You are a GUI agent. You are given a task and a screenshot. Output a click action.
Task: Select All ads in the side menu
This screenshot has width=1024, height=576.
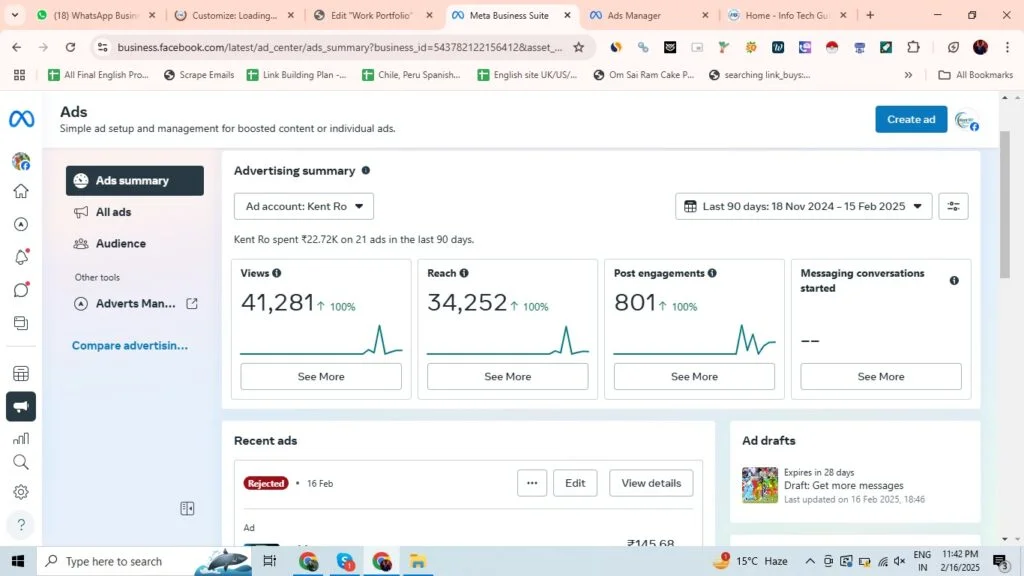113,212
